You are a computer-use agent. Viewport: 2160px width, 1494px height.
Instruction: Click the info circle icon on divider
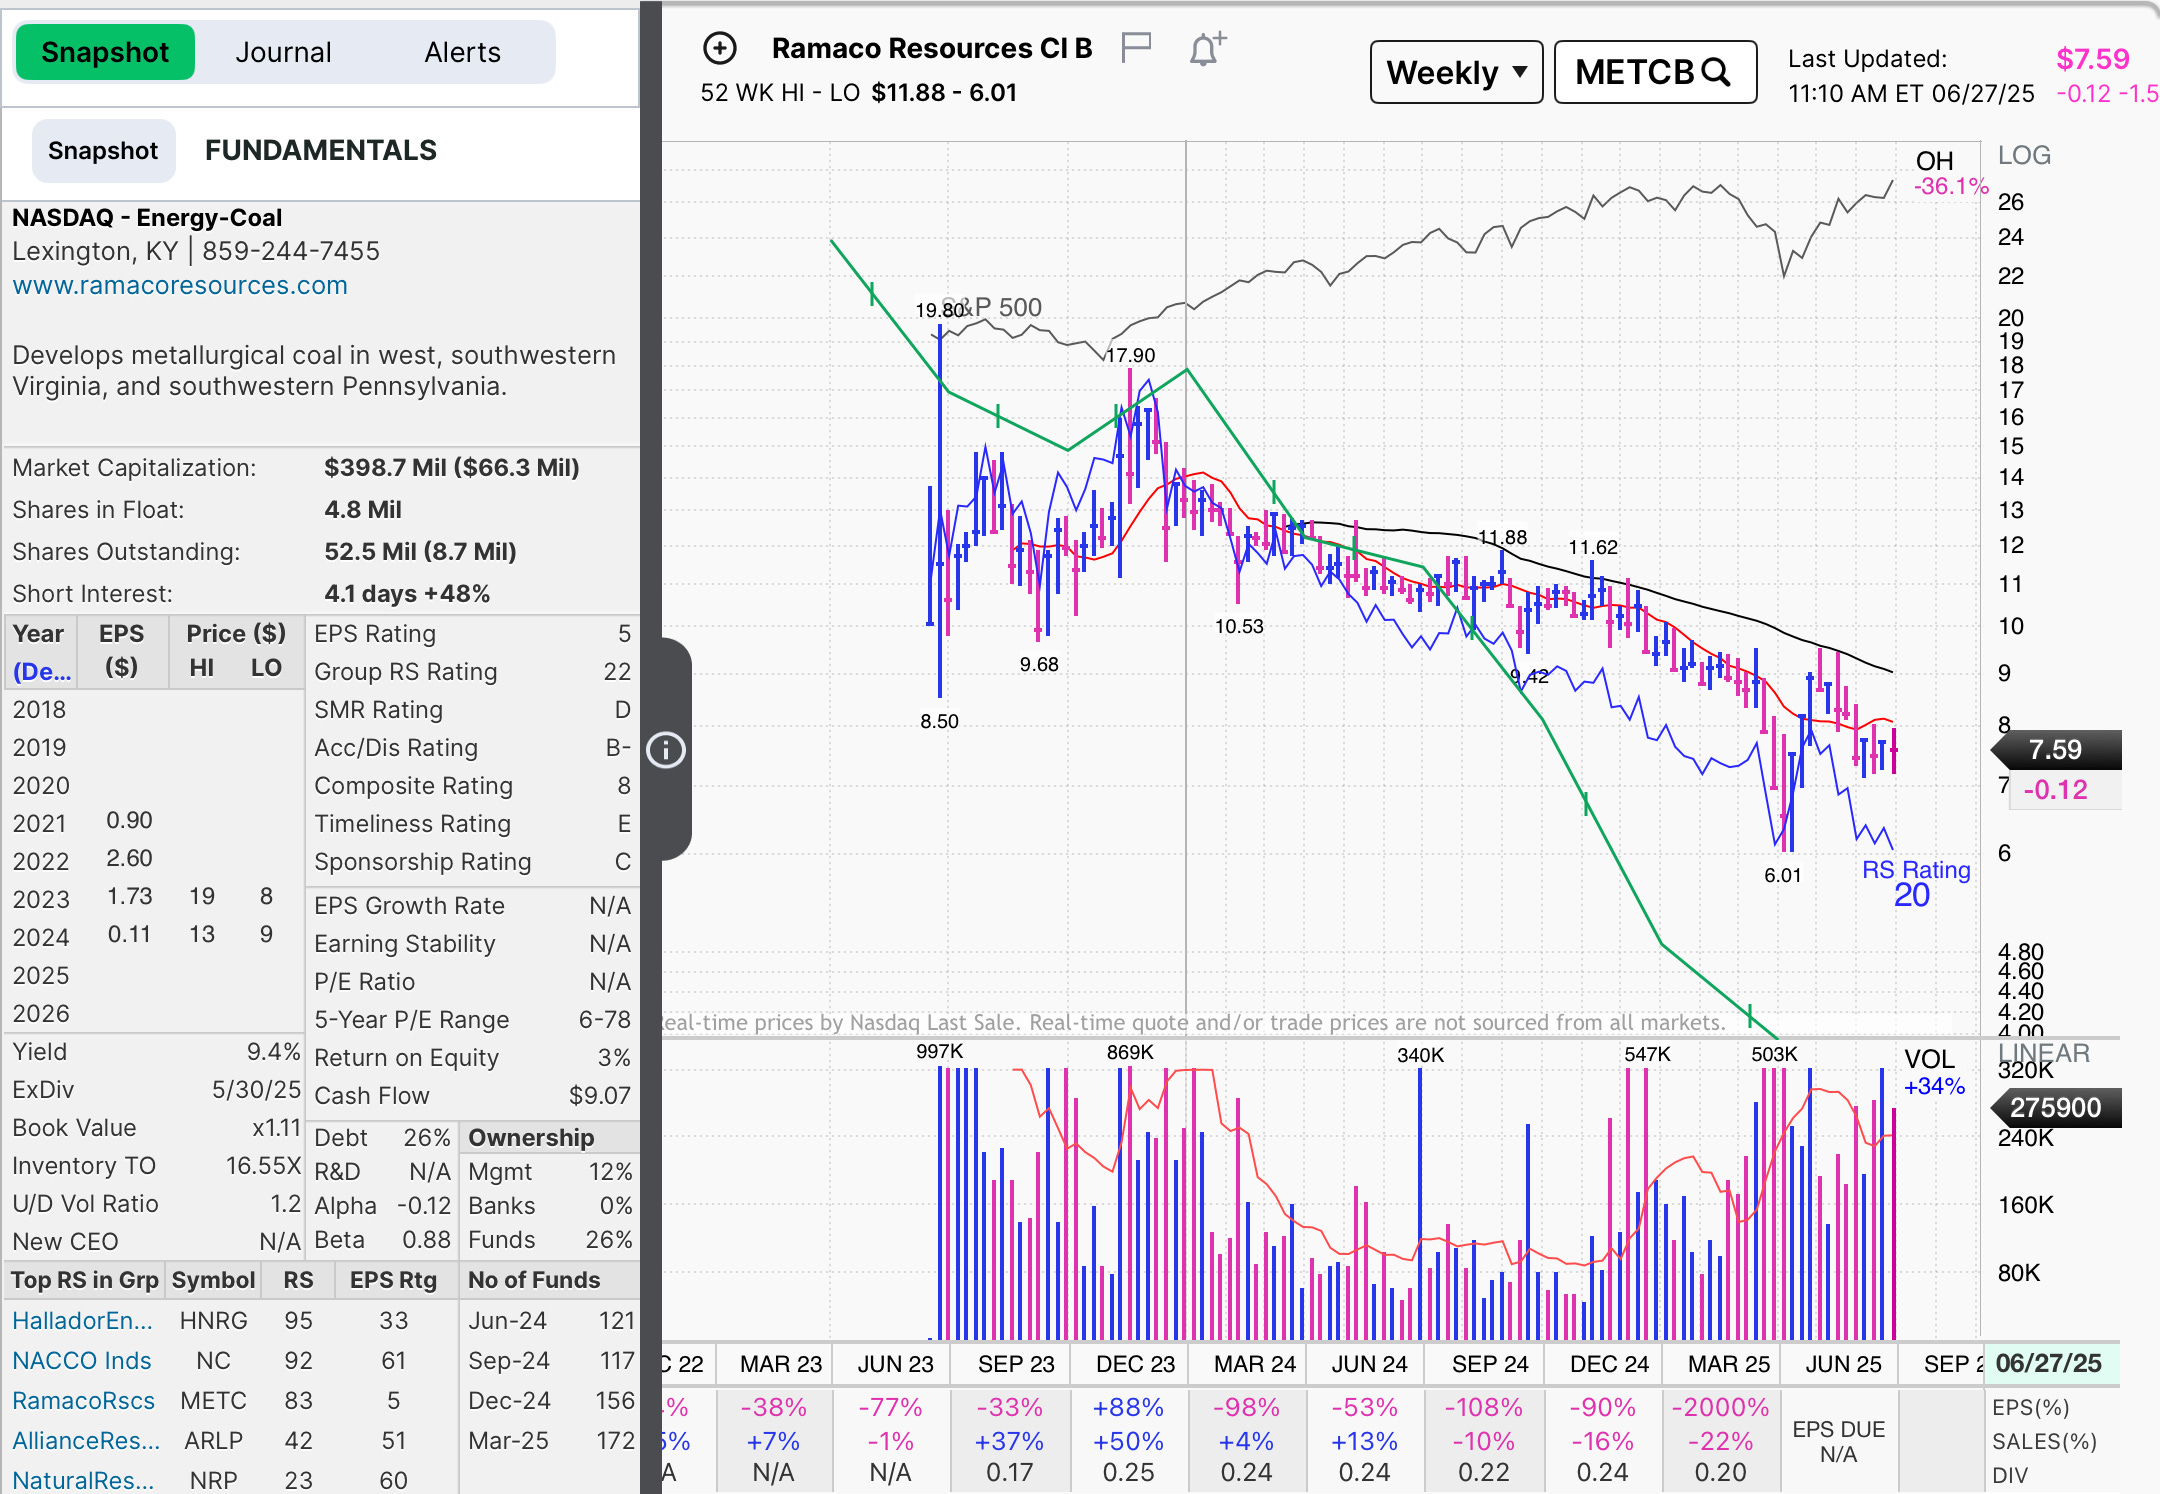coord(666,750)
